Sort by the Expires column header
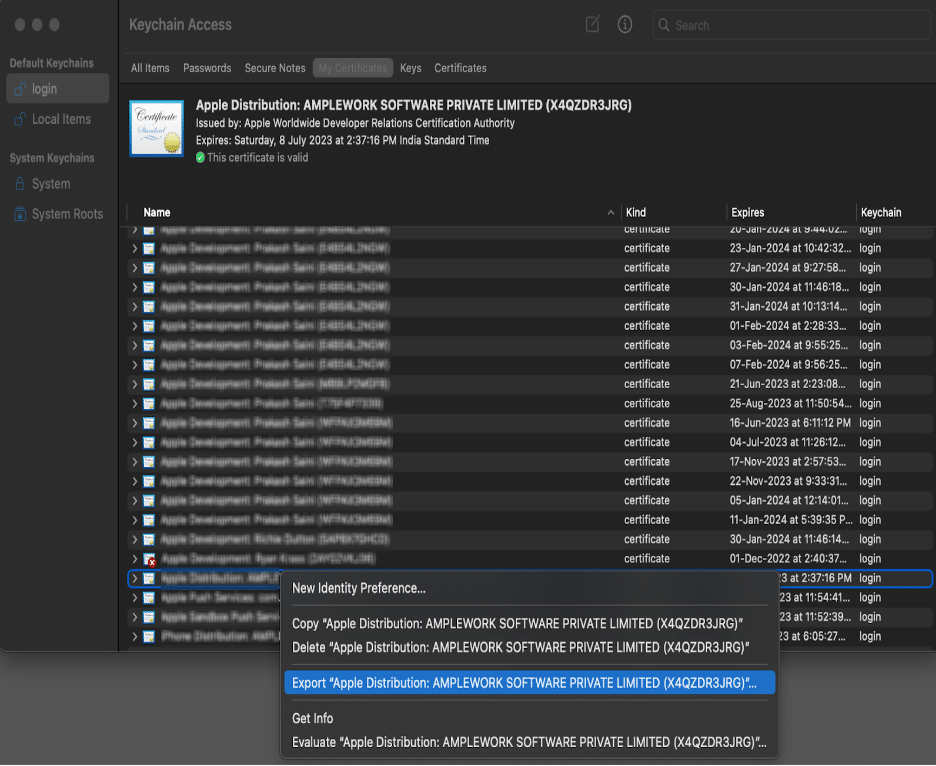936x766 pixels. pos(747,213)
